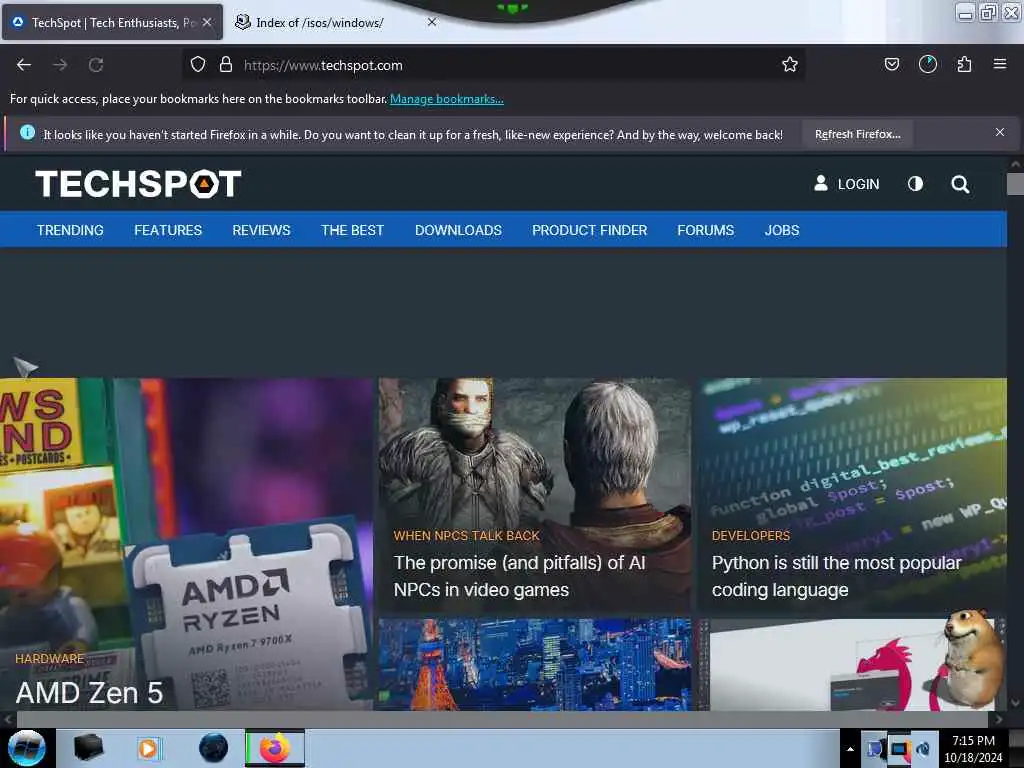Screen dimensions: 1024x768
Task: Toggle the dark/light theme contrast icon
Action: (915, 184)
